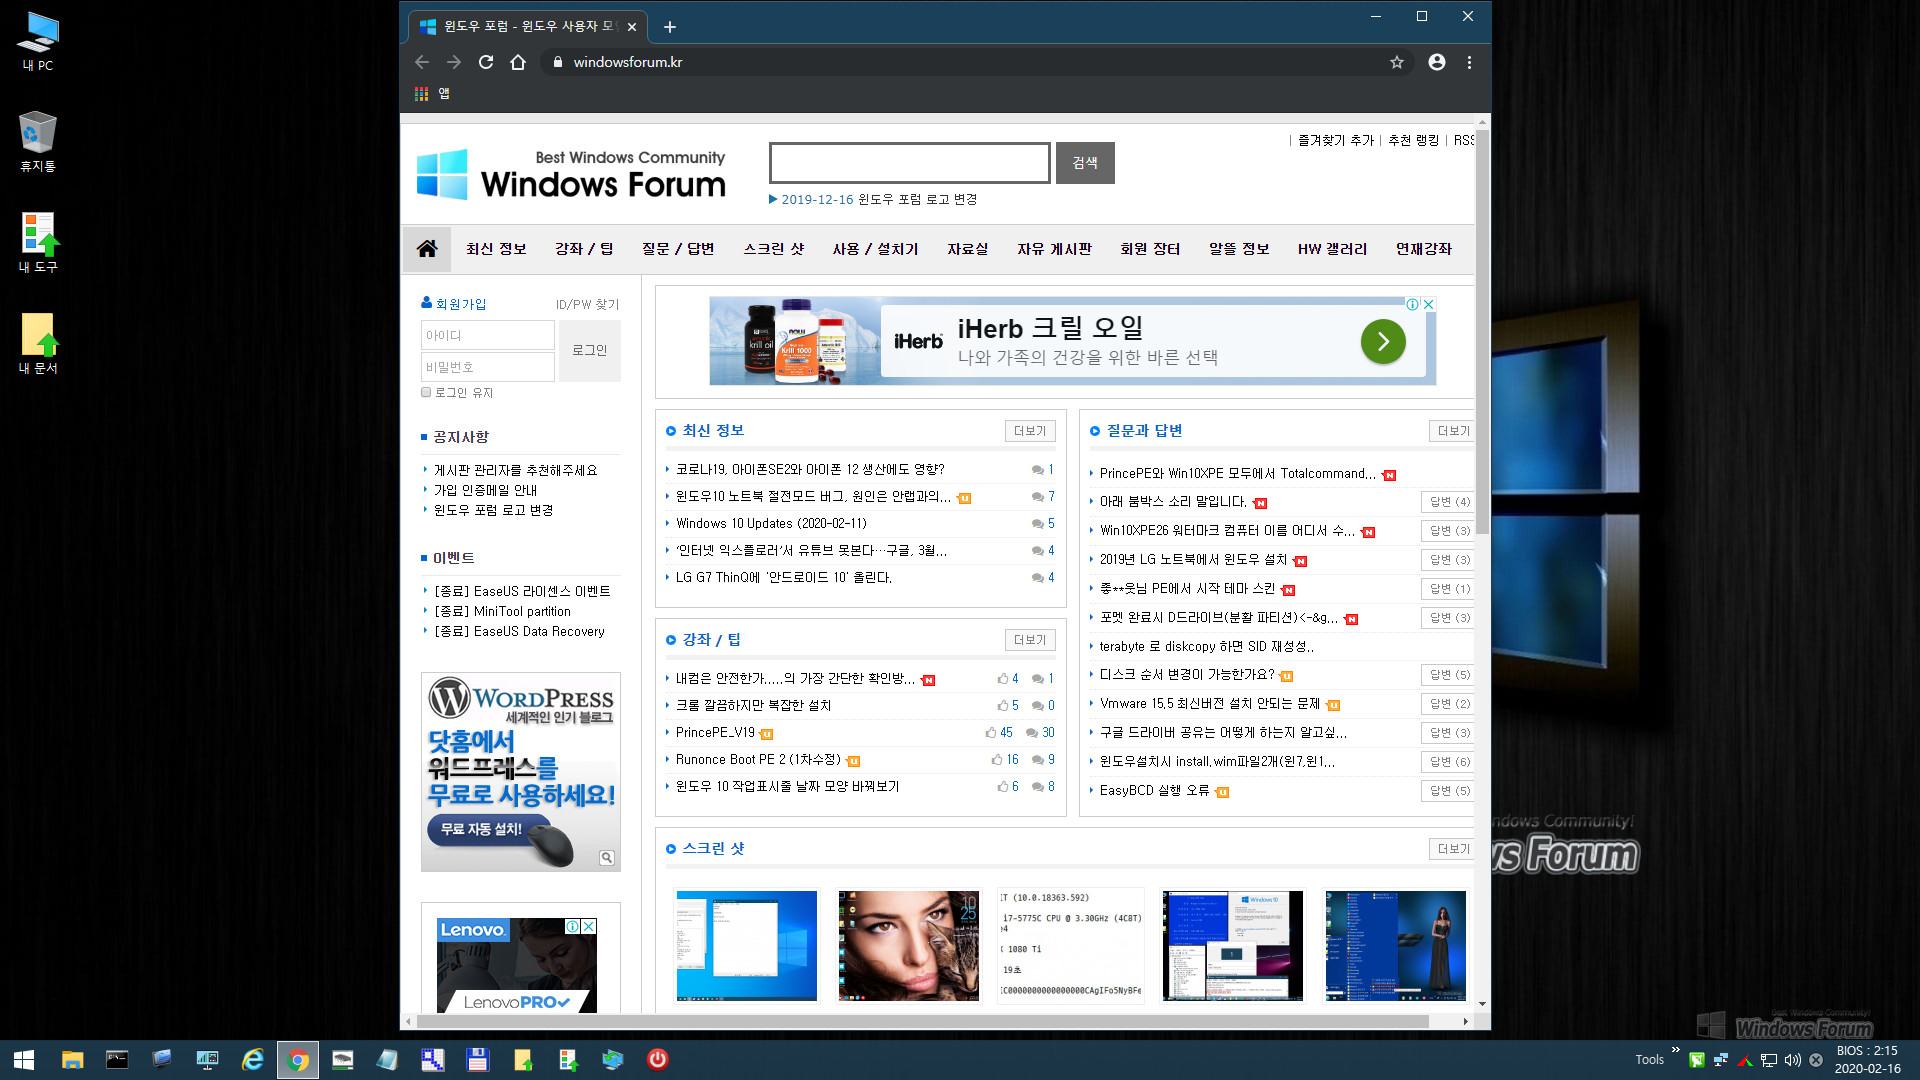Viewport: 1920px width, 1080px height.
Task: Click the forum home icon in navigation
Action: click(427, 249)
